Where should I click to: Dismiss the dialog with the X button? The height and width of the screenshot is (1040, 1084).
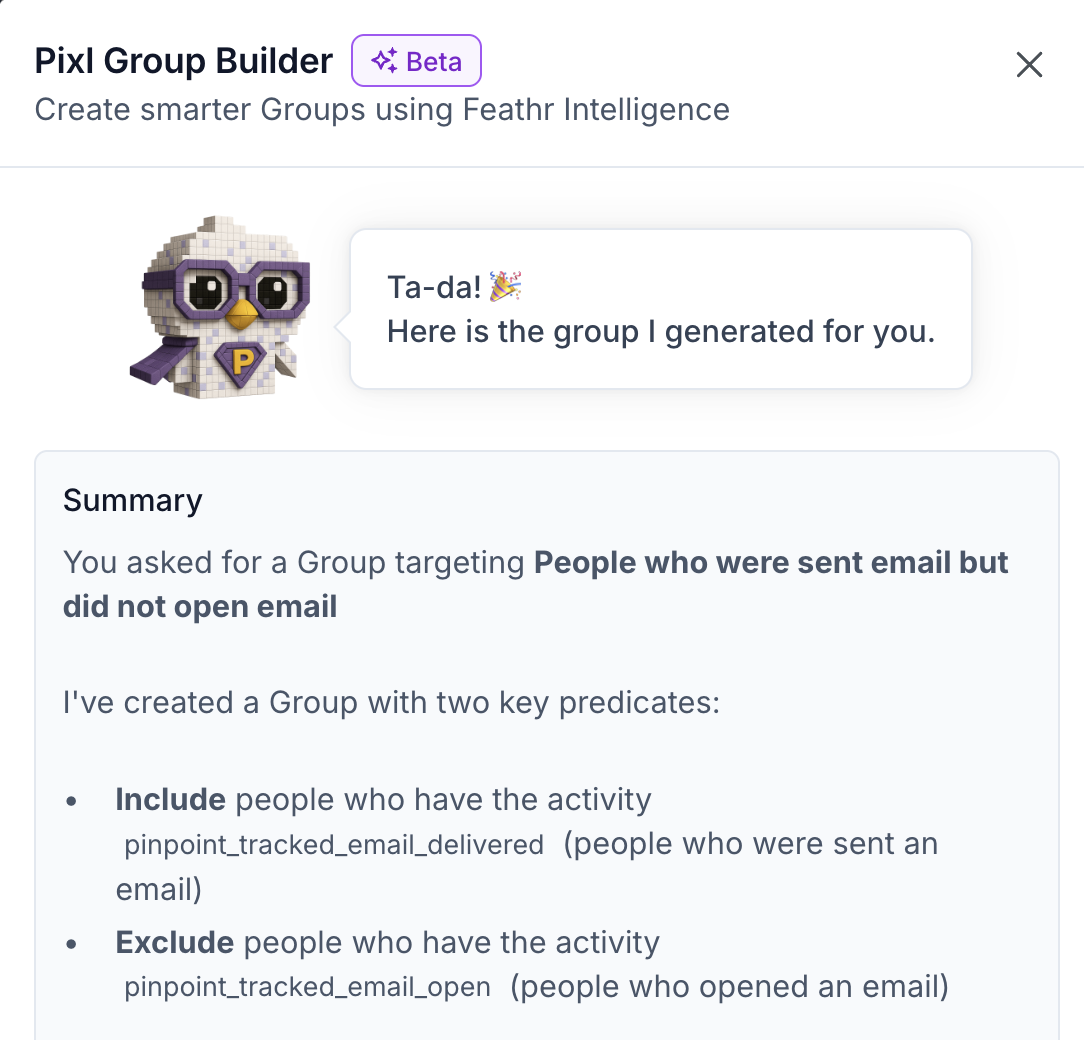point(1029,64)
